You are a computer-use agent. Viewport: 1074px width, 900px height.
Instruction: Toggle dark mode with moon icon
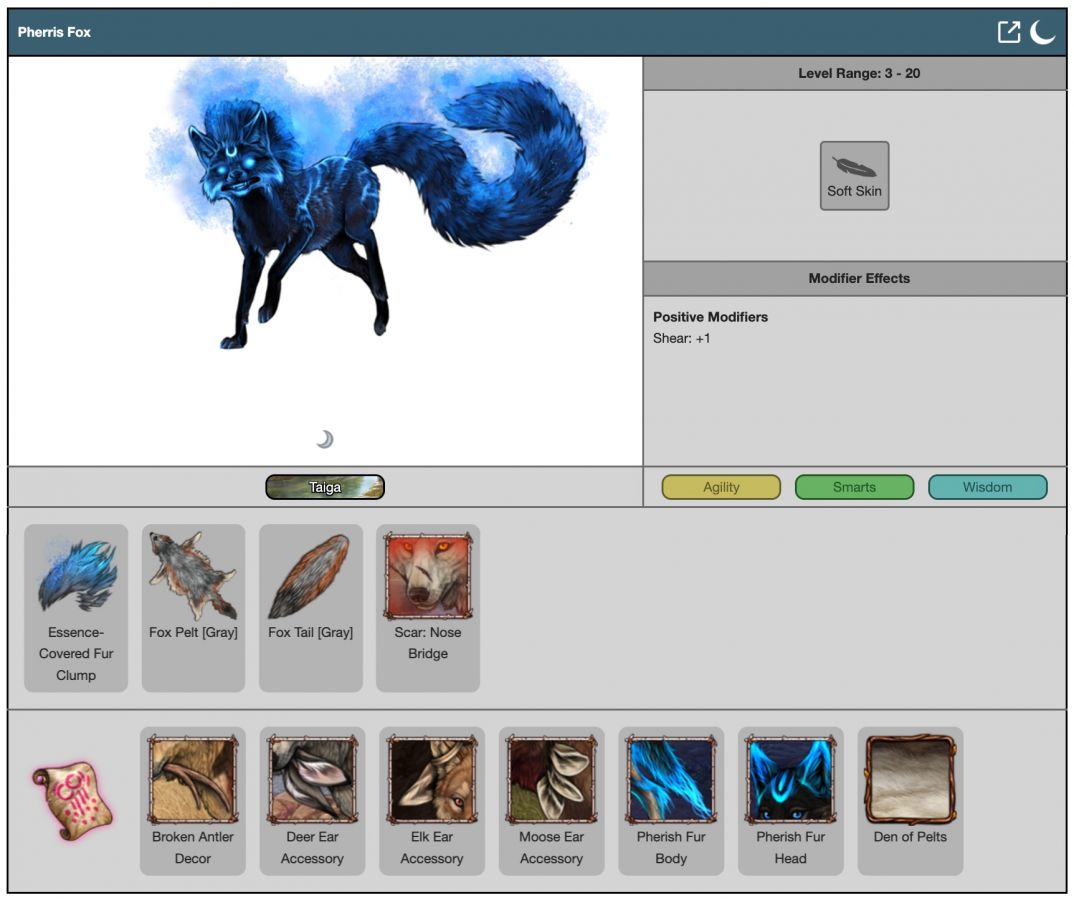coord(1043,32)
